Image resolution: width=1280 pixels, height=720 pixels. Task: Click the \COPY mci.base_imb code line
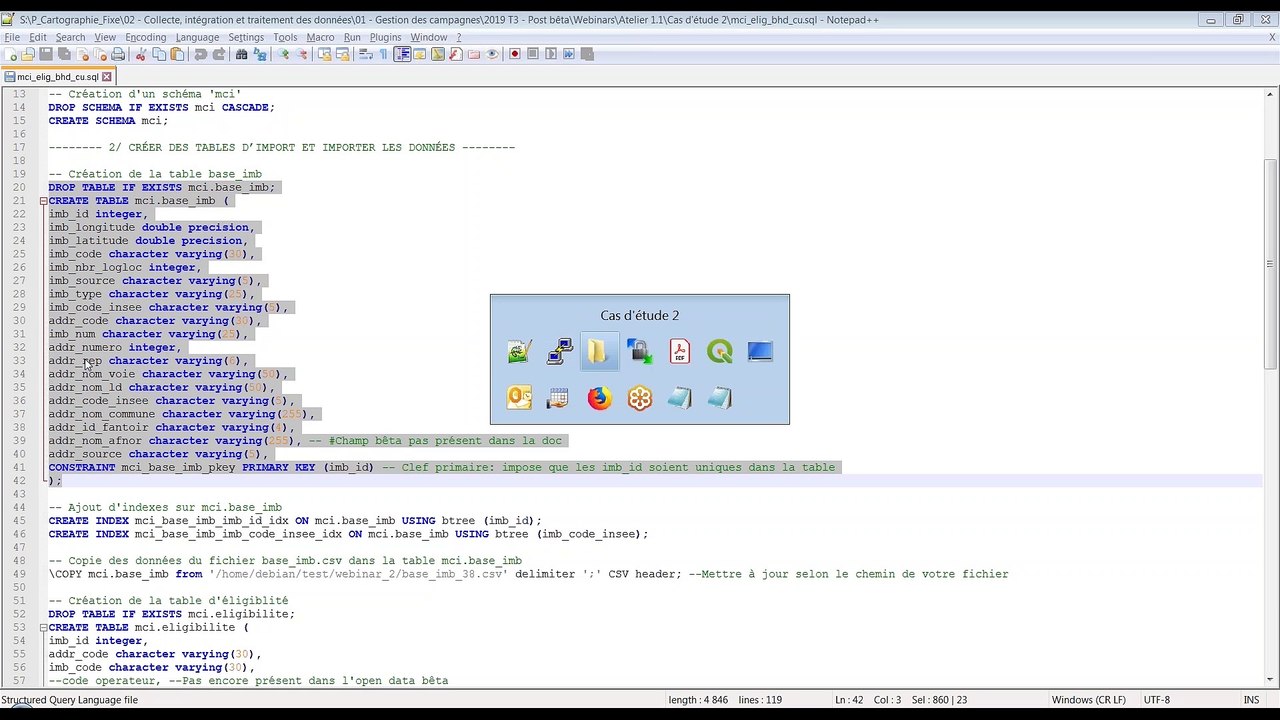(x=528, y=574)
